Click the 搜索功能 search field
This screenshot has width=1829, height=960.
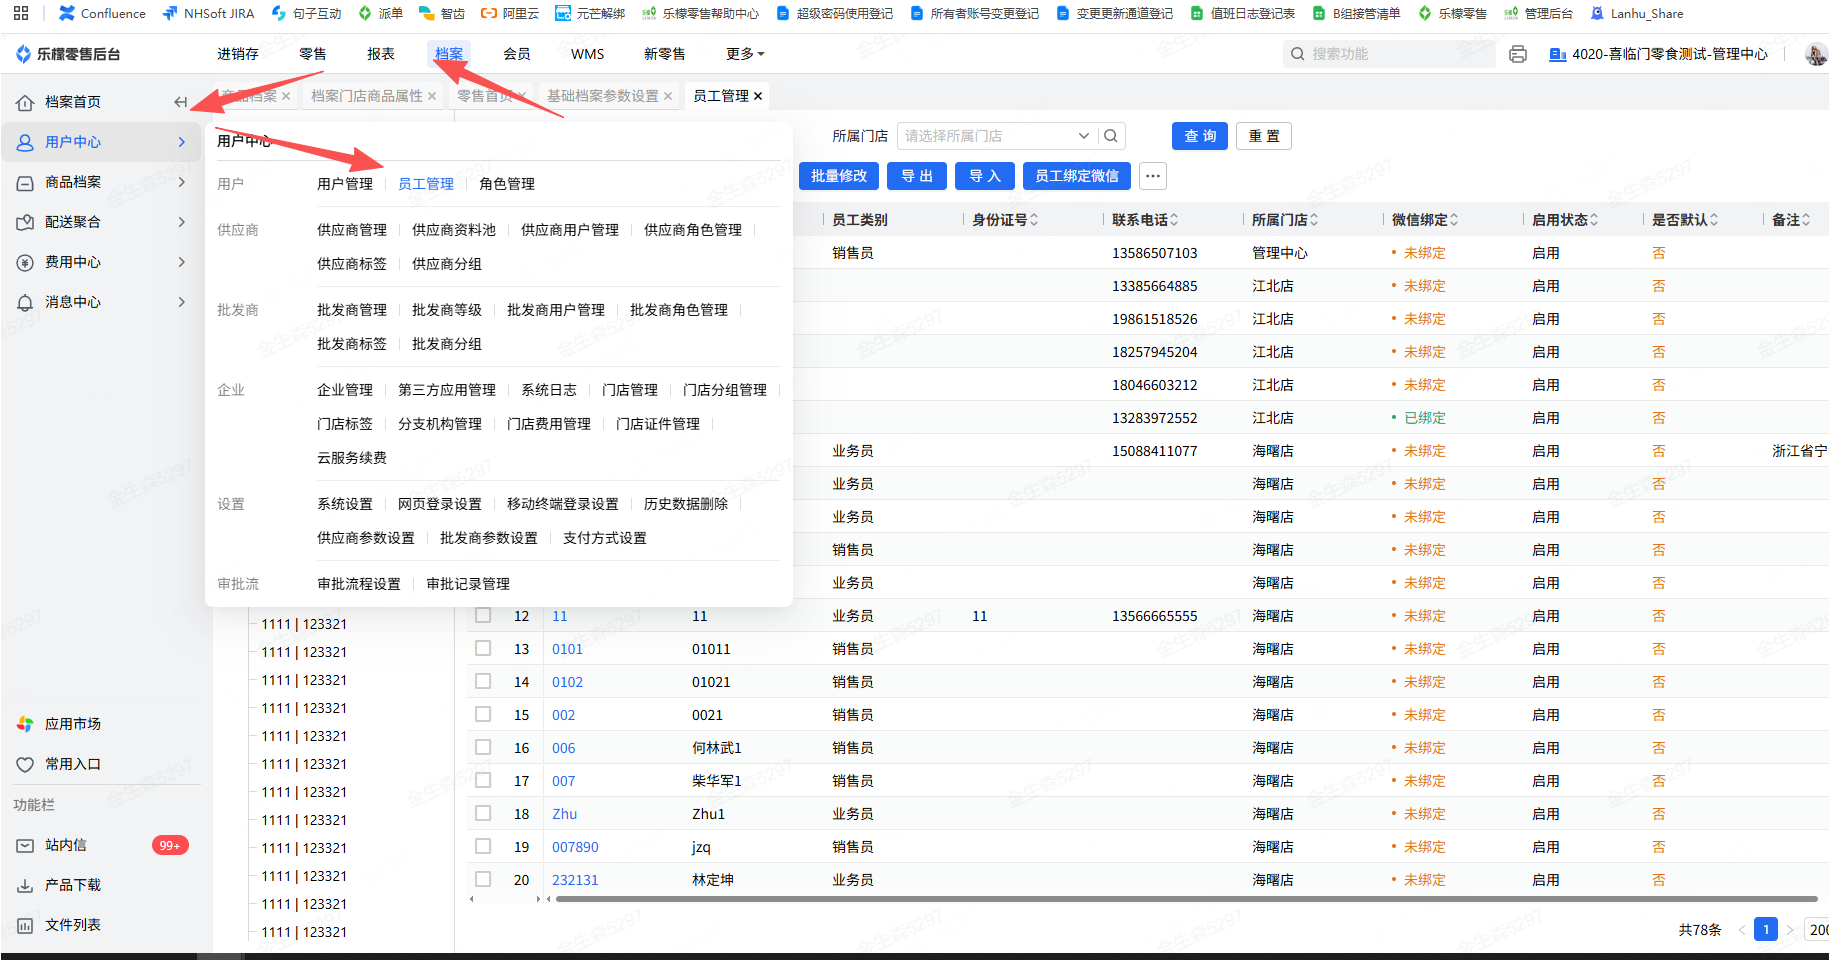click(1389, 54)
